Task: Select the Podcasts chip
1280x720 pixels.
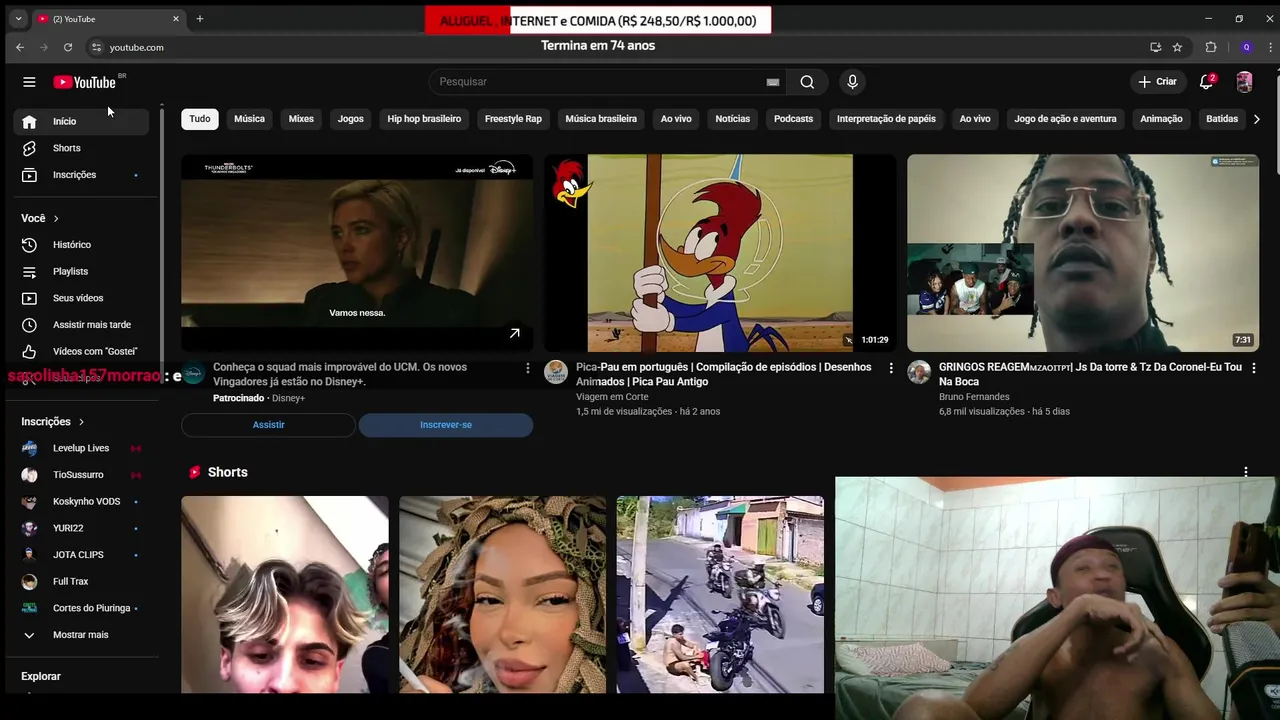Action: click(793, 119)
